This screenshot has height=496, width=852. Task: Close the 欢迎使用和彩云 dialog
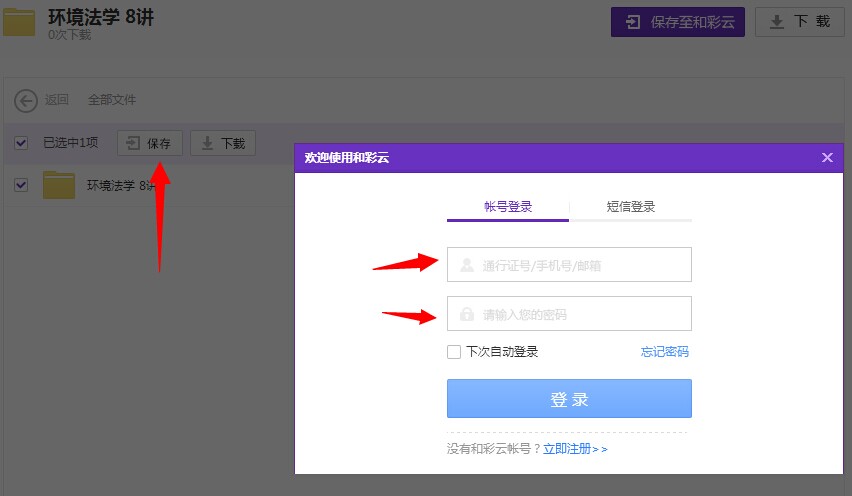[827, 158]
